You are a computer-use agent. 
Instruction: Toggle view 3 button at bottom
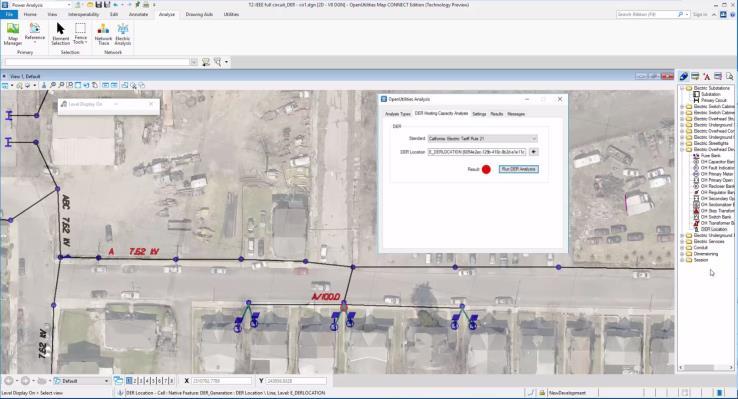click(141, 381)
